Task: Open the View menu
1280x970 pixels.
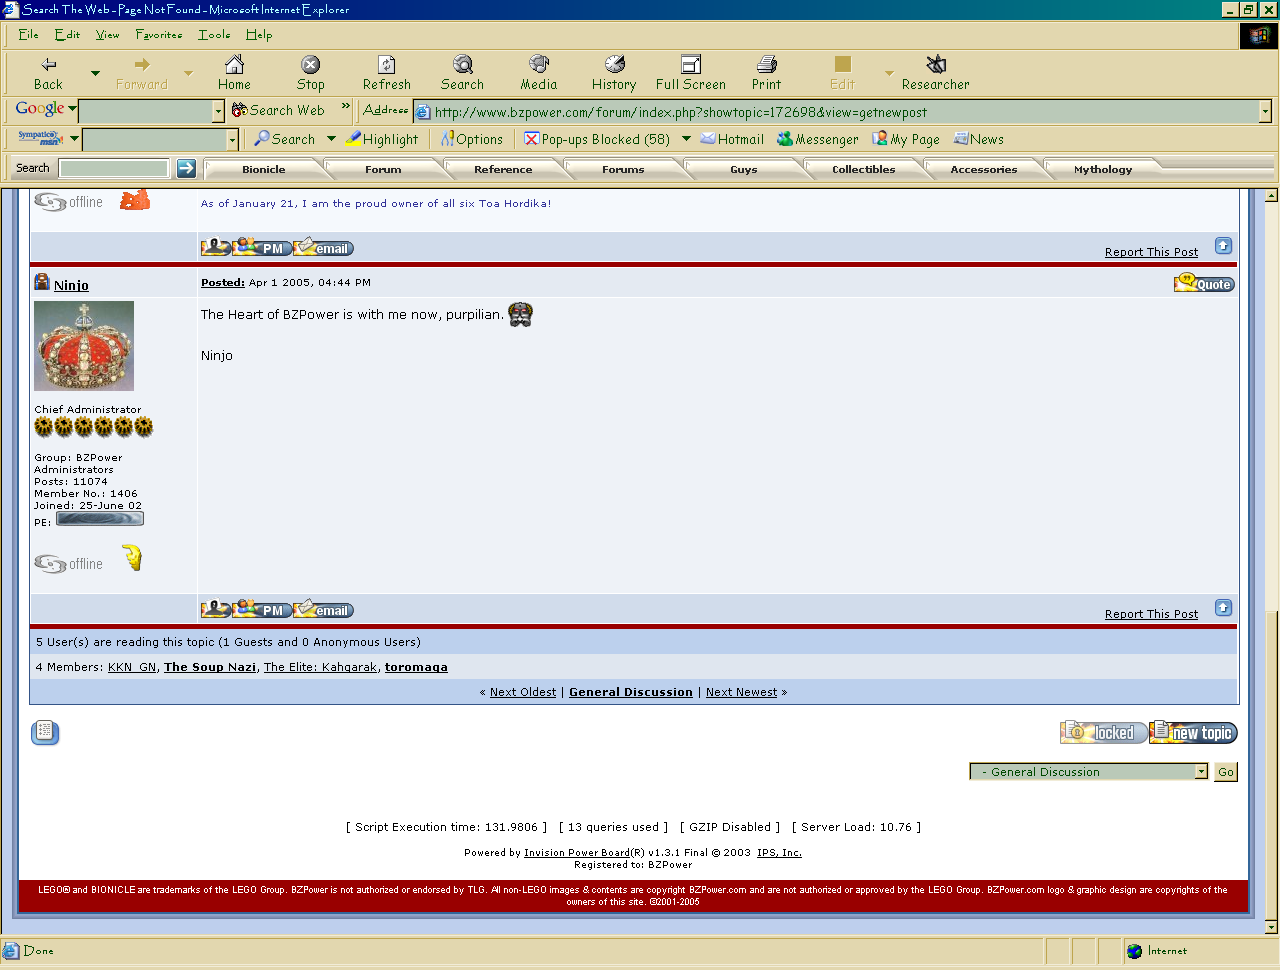Action: click(x=107, y=34)
